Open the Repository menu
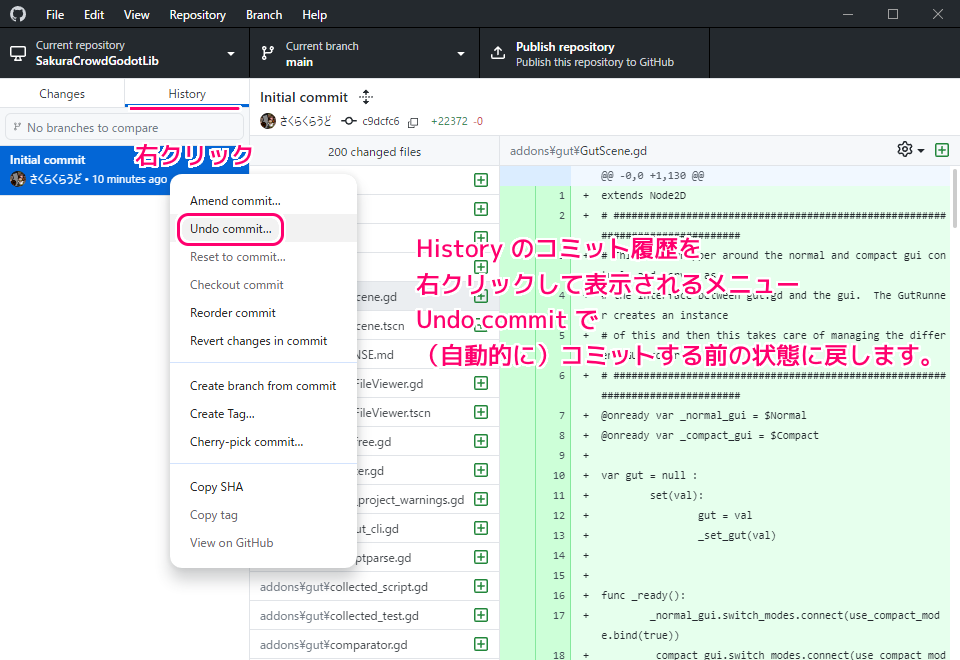The width and height of the screenshot is (960, 660). pos(197,15)
